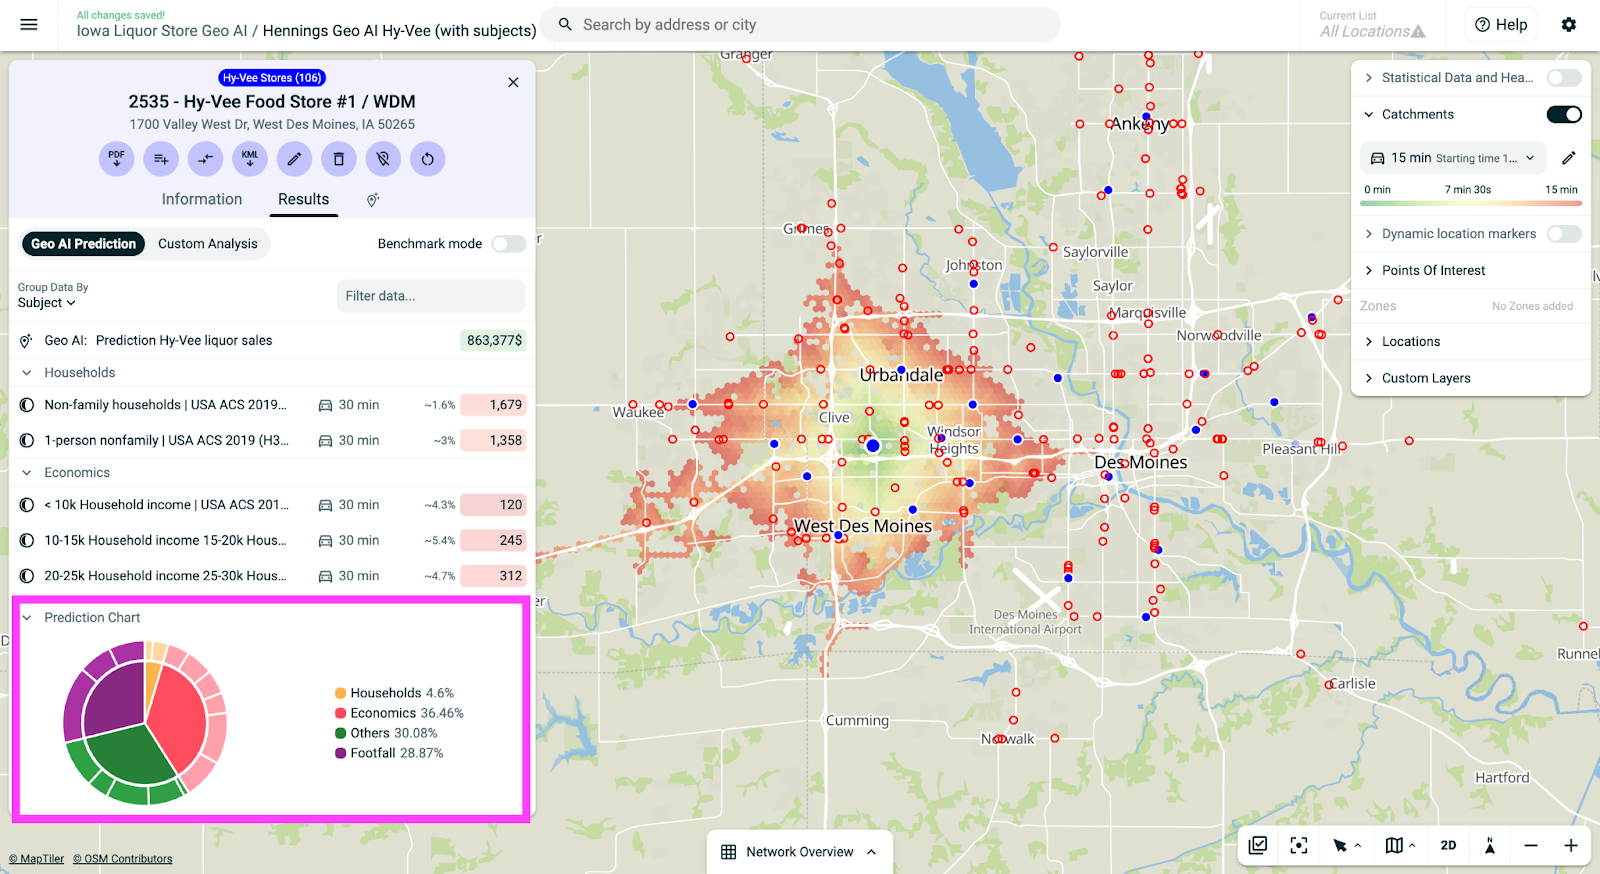The width and height of the screenshot is (1600, 874).
Task: Open the settings gear
Action: click(x=1569, y=25)
